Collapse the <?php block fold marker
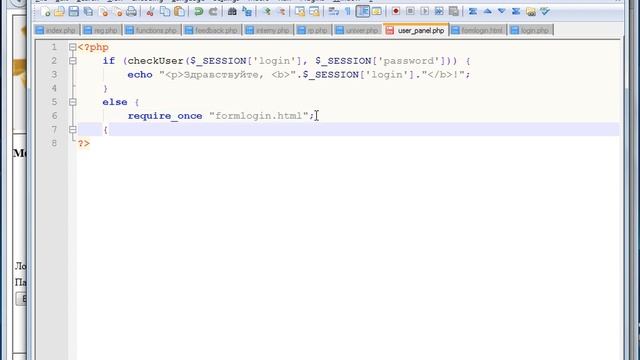Image resolution: width=640 pixels, height=360 pixels. click(x=73, y=47)
